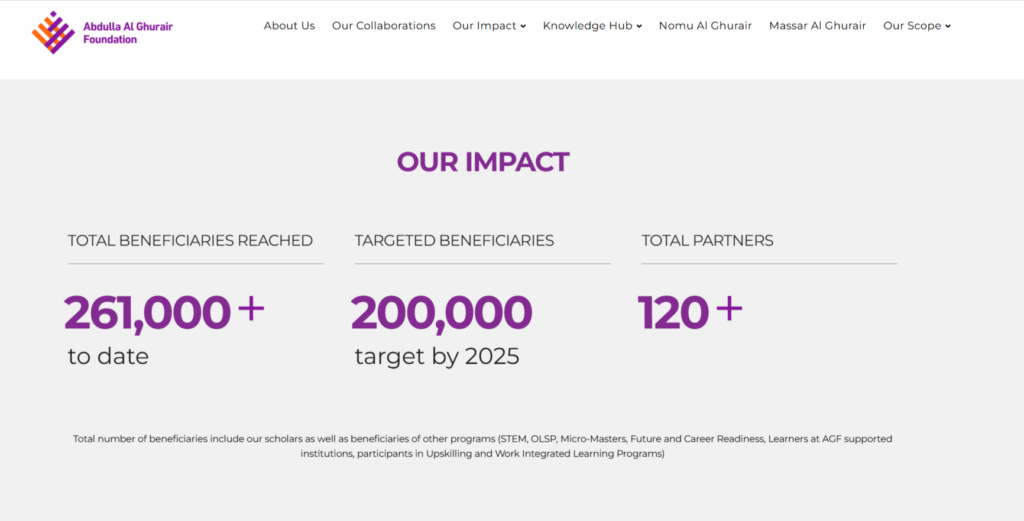Viewport: 1024px width, 521px height.
Task: Click the beneficiaries footnote paragraph
Action: tap(483, 446)
